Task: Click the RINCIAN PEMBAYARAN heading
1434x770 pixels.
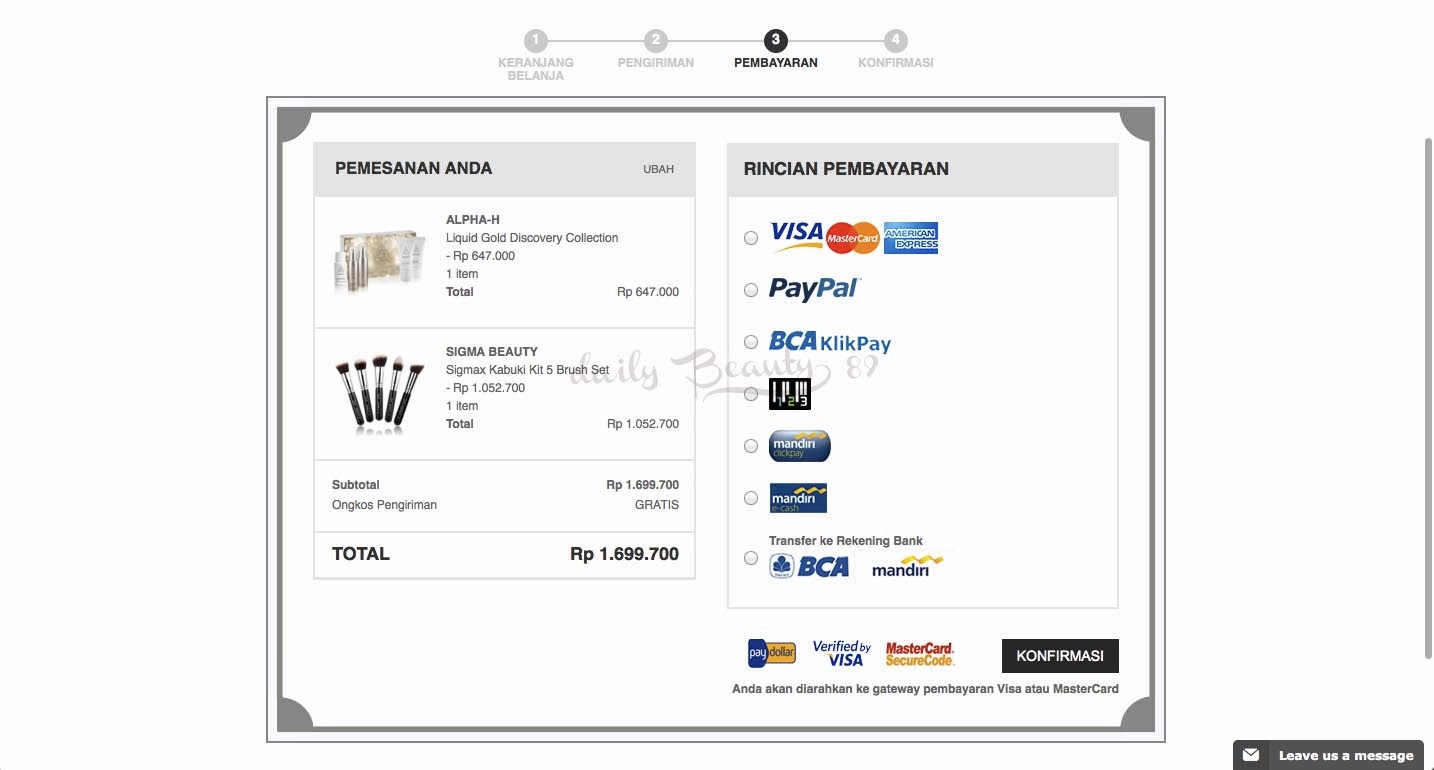Action: [846, 168]
